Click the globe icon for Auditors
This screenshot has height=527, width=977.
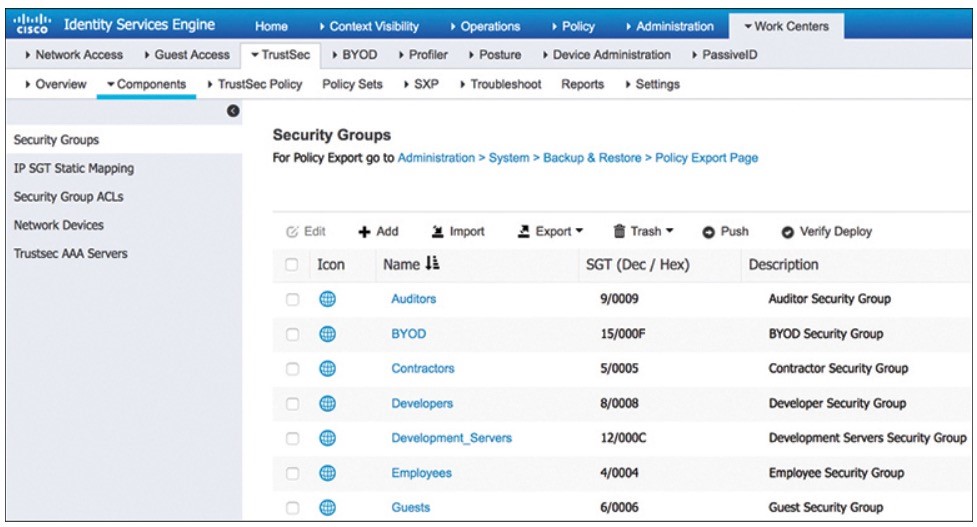coord(327,299)
